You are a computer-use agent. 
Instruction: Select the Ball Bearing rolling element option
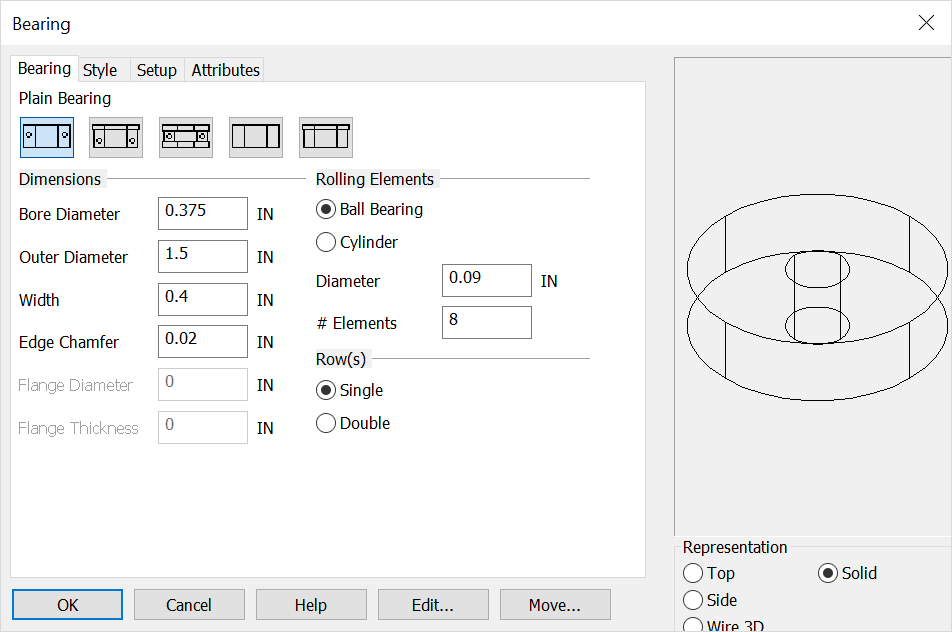(325, 209)
